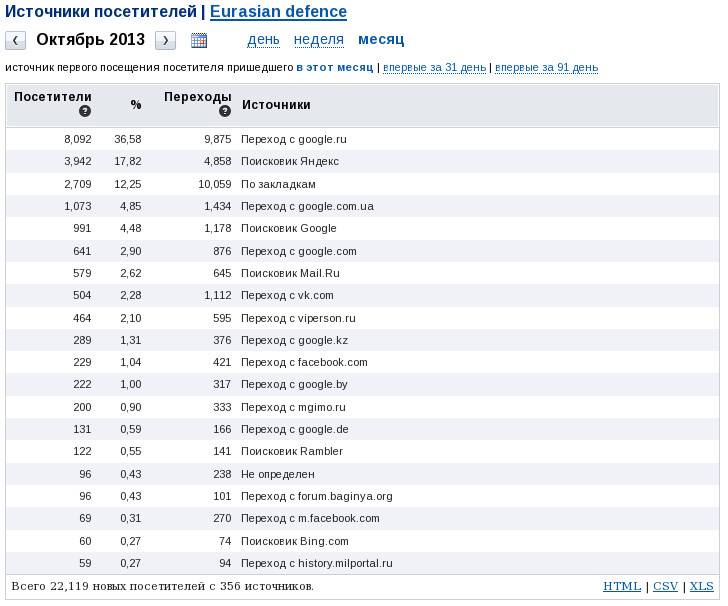Select row 'Переход с m.facebook.com'

coord(362,518)
